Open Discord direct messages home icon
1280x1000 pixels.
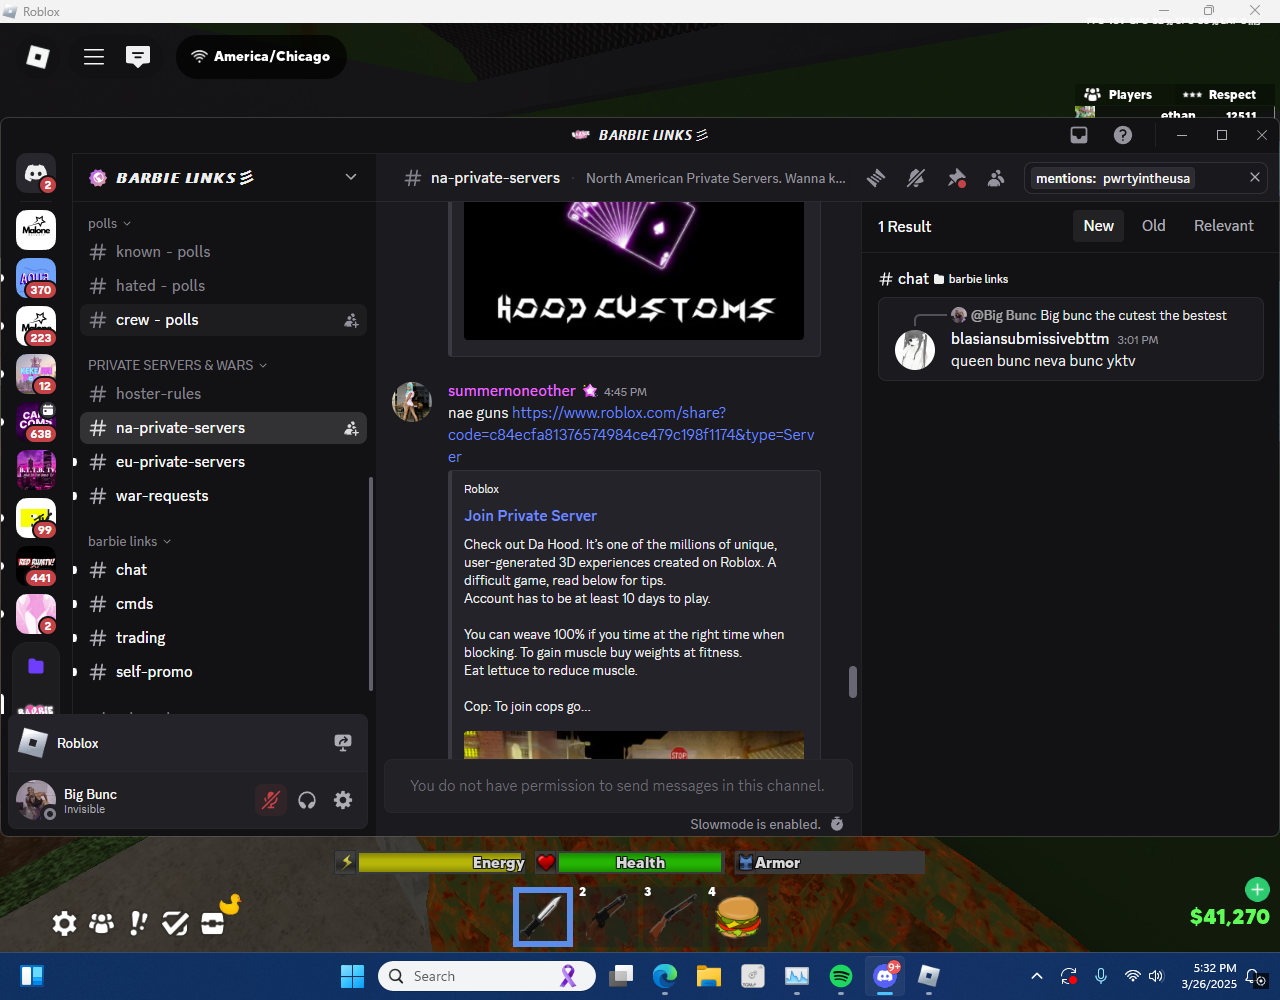coord(36,173)
